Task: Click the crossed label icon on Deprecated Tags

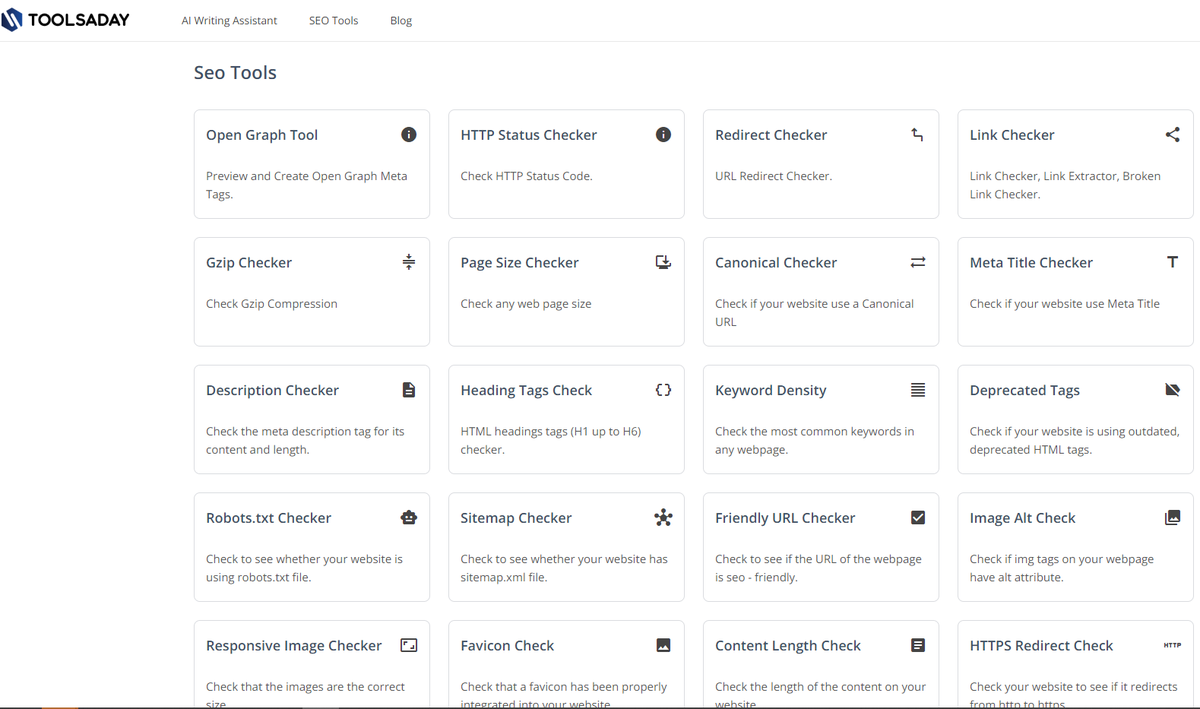Action: 1173,390
